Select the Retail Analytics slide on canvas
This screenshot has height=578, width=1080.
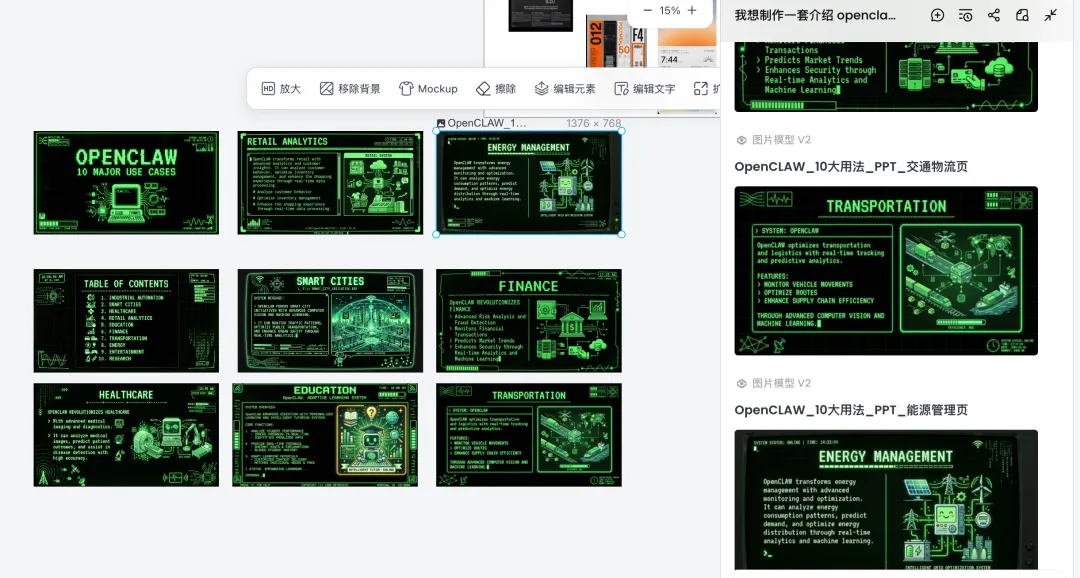coord(331,183)
